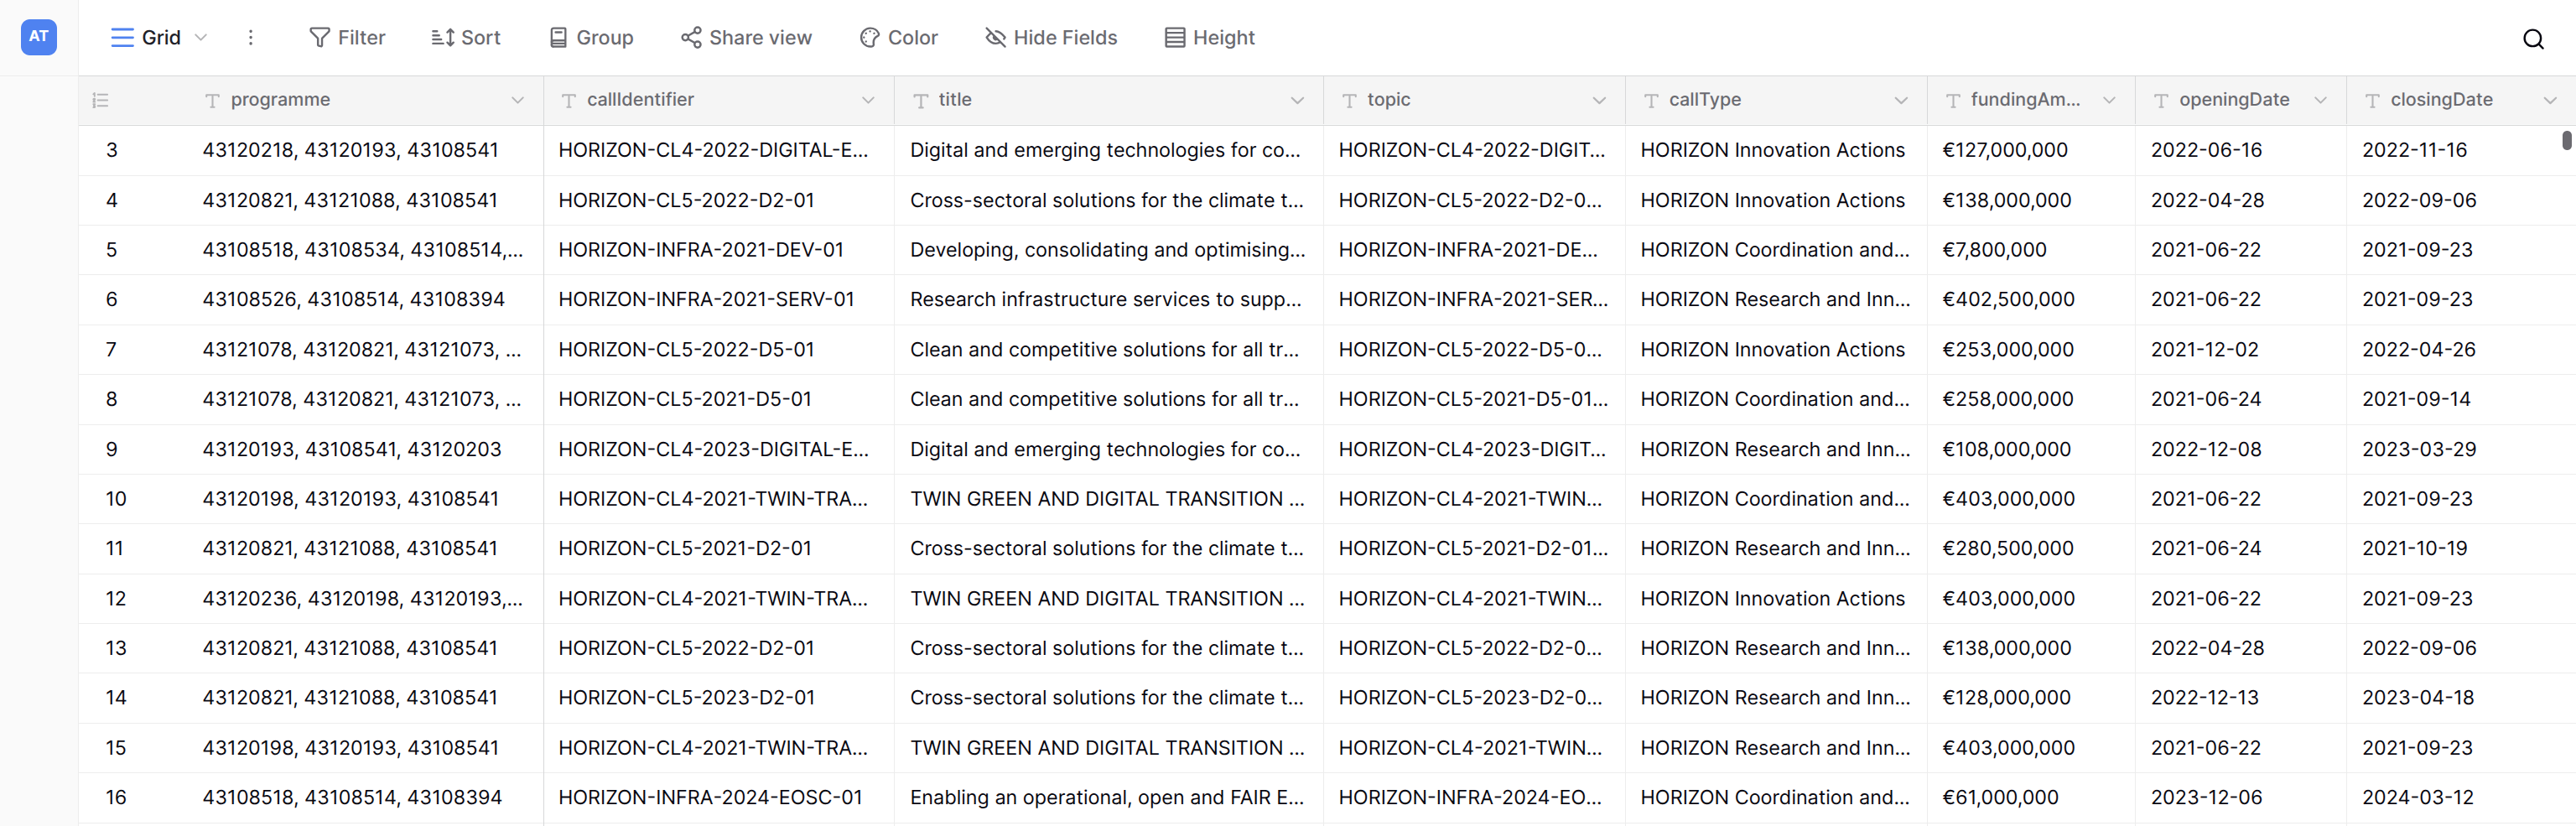Click the three-dot more options icon

point(250,38)
